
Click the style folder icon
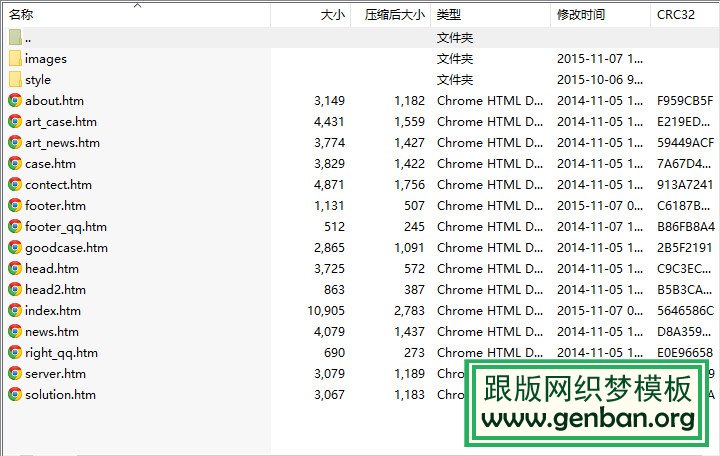coord(15,79)
